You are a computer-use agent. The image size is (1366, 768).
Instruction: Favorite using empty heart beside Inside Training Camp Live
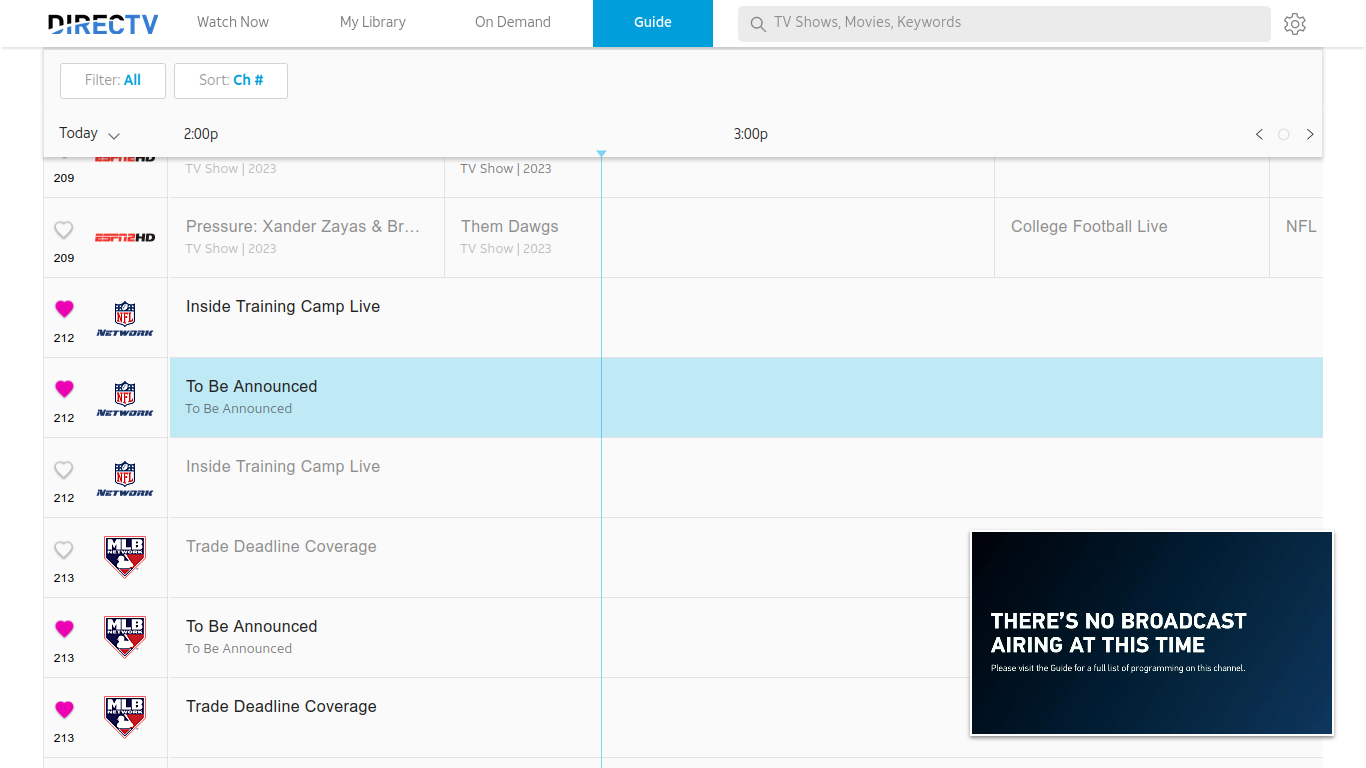(x=64, y=470)
